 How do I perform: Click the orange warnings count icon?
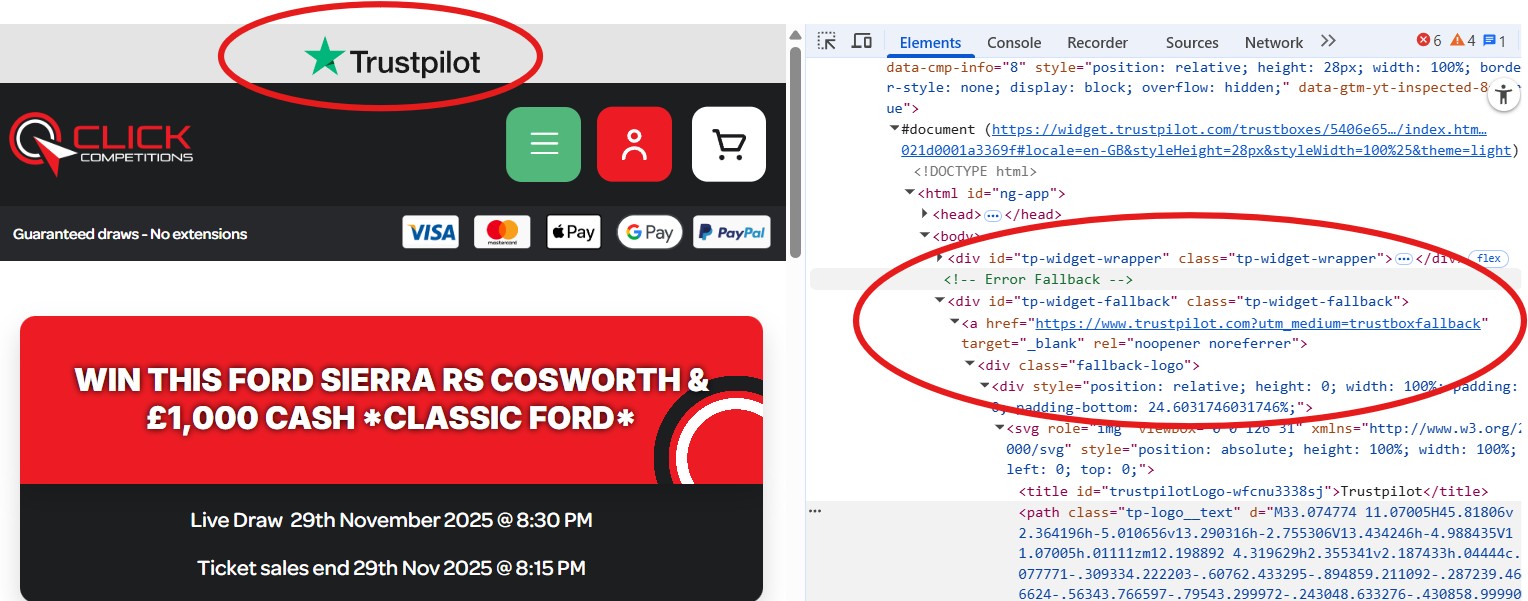(1463, 41)
